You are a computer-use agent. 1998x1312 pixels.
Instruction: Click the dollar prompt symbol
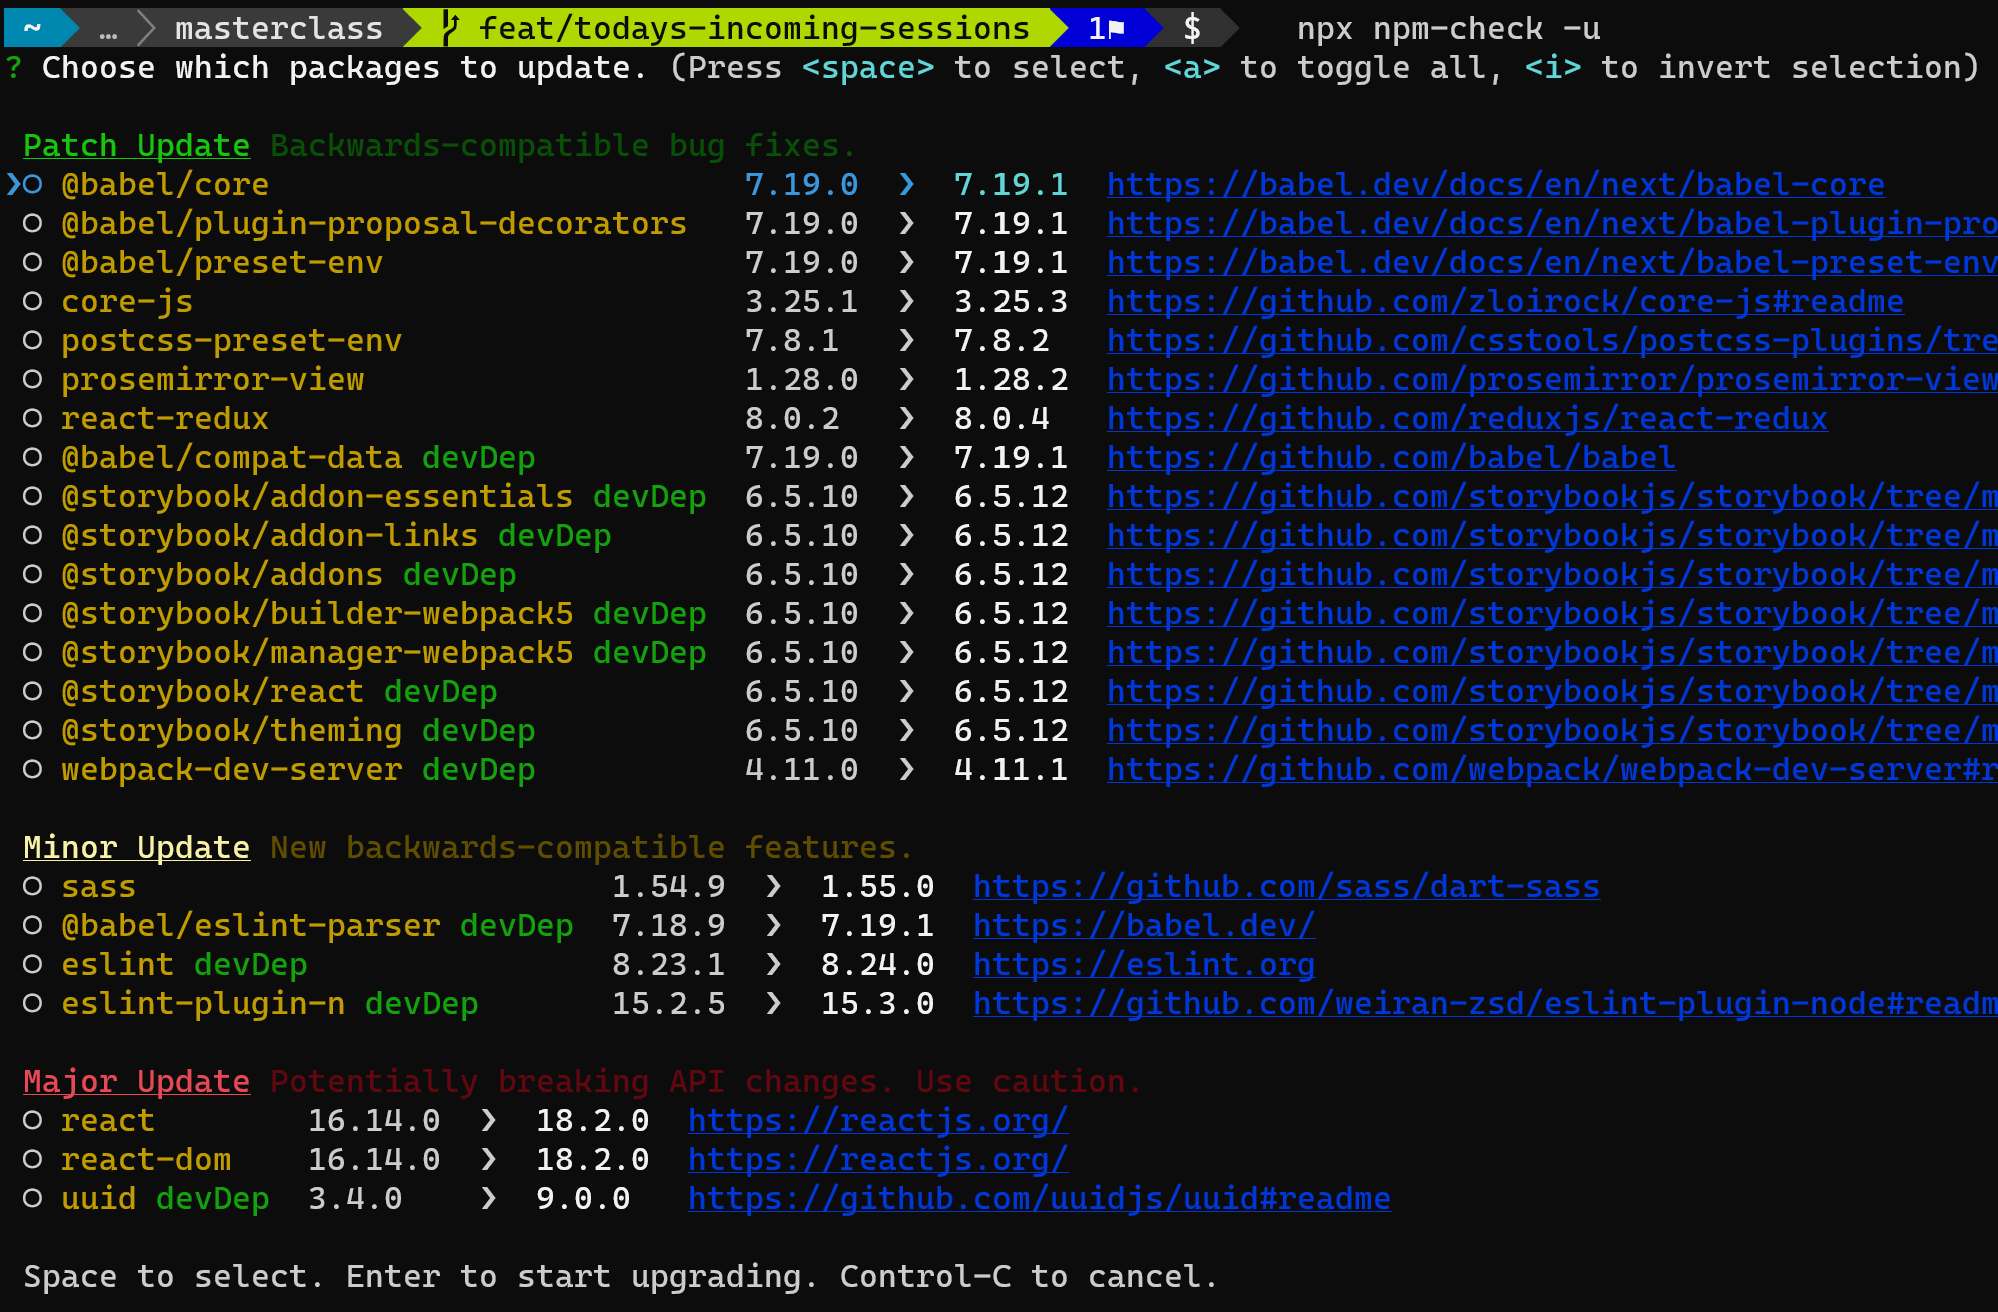[1192, 28]
